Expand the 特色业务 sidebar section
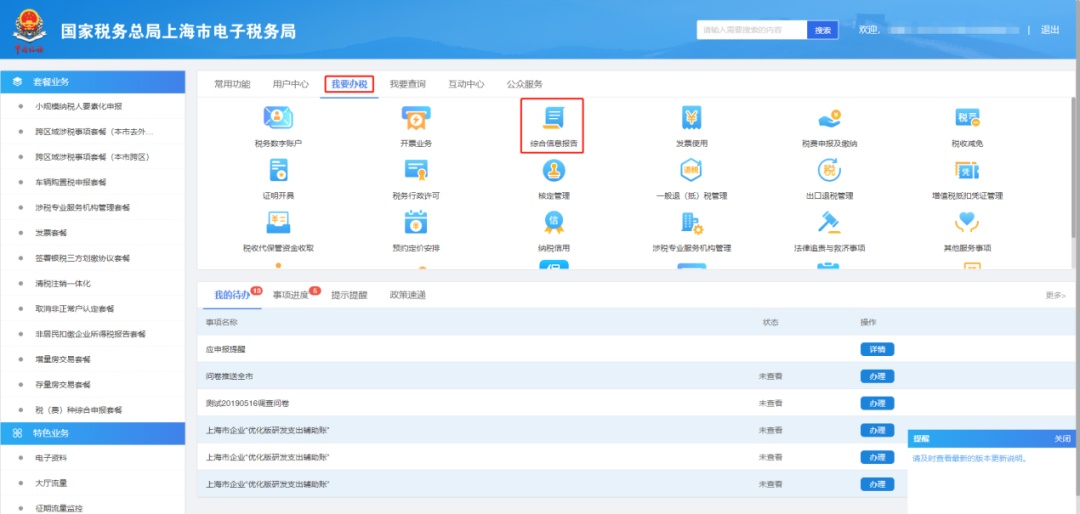The width and height of the screenshot is (1080, 514). 92,433
